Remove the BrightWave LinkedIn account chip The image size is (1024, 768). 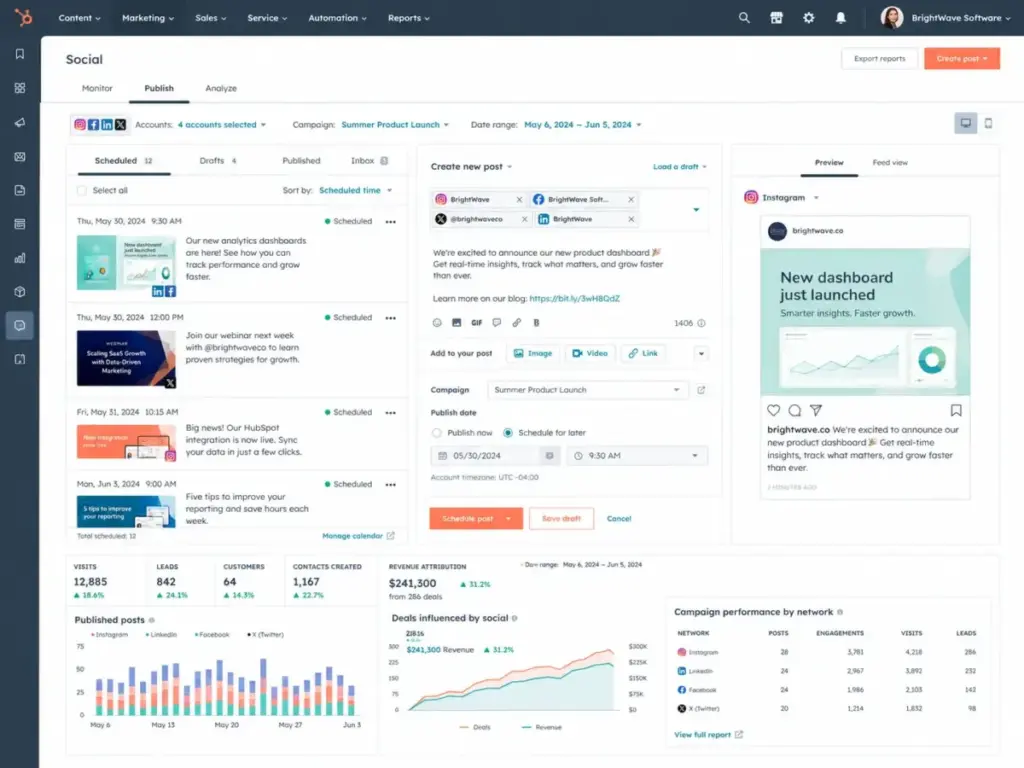(631, 219)
